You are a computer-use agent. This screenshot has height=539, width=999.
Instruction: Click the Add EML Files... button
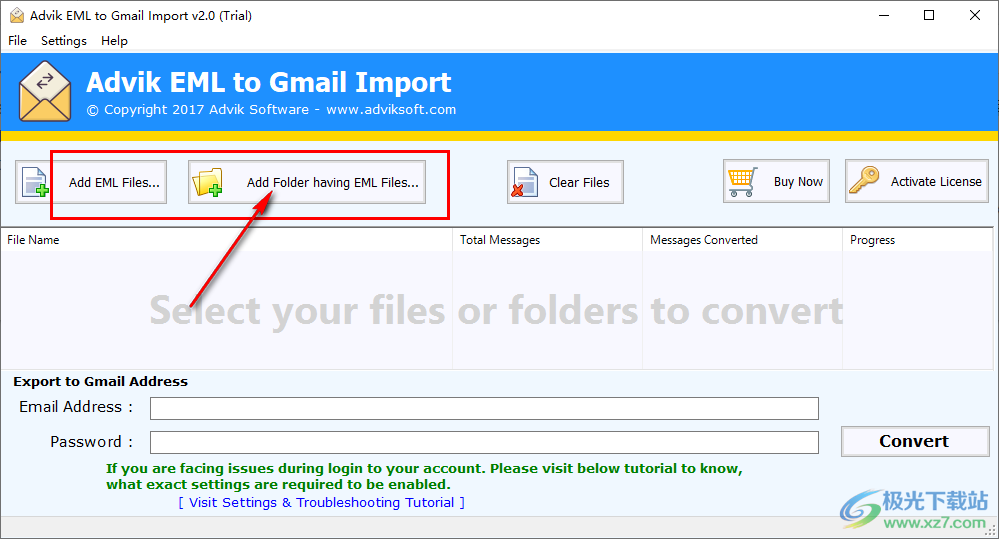(91, 182)
